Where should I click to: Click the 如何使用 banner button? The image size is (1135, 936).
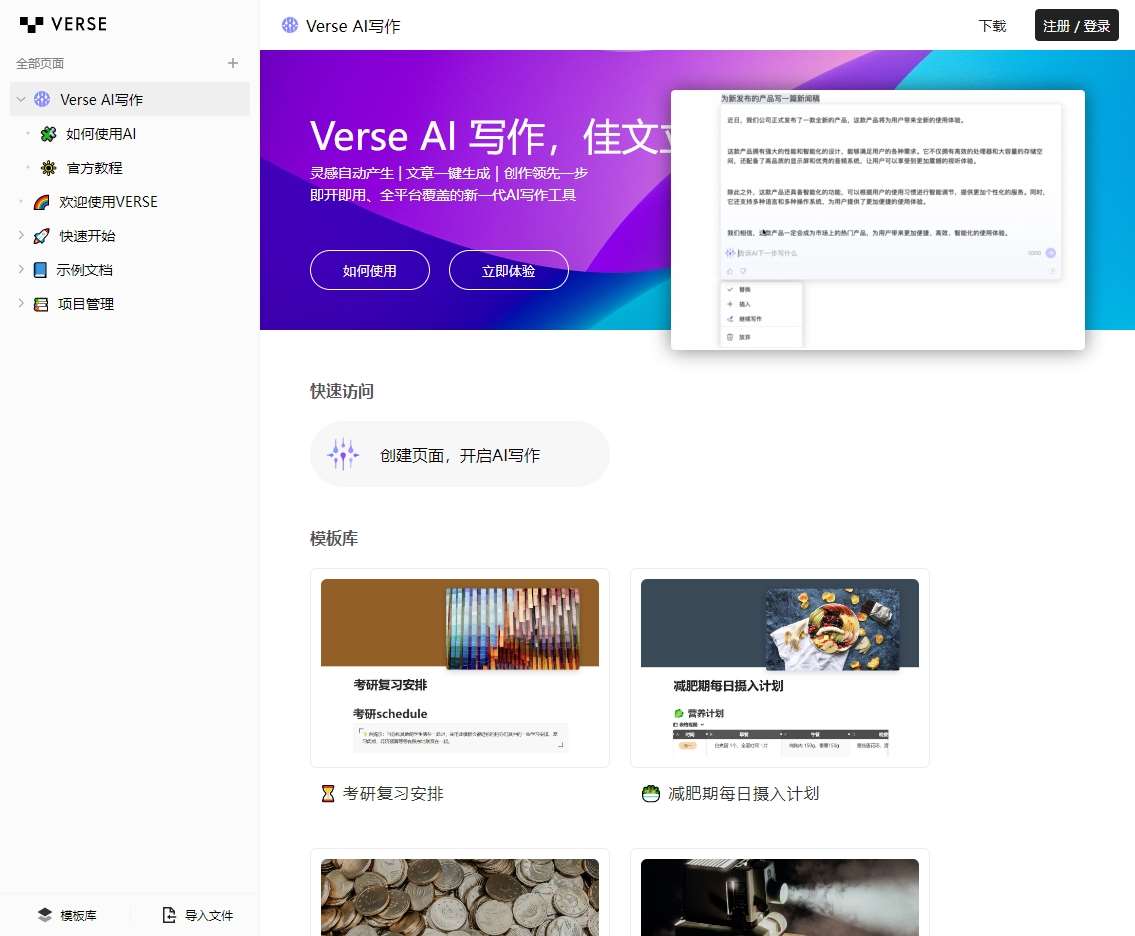coord(370,270)
